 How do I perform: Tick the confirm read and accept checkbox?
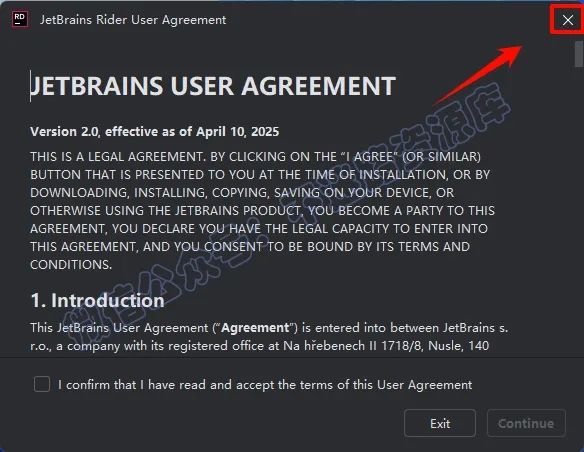[x=42, y=384]
